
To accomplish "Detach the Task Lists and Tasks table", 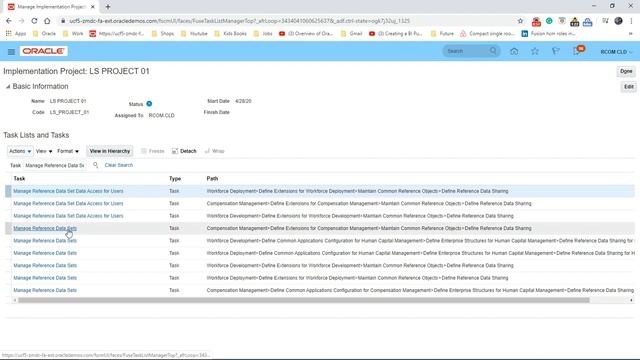I will 184,151.
